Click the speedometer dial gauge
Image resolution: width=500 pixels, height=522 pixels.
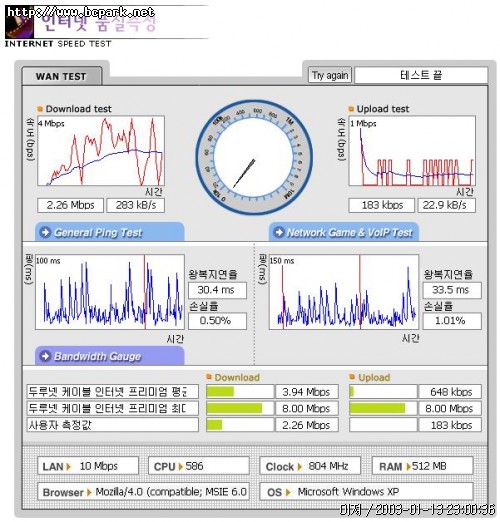[254, 157]
